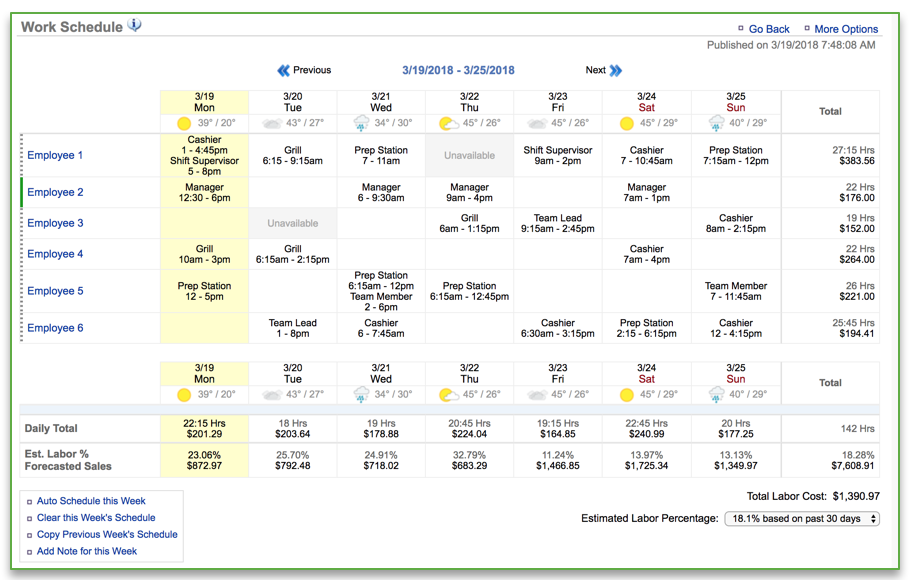This screenshot has width=912, height=580.
Task: Select Employee 5's Team Member 7 - 11:45am Sunday shift
Action: click(736, 291)
